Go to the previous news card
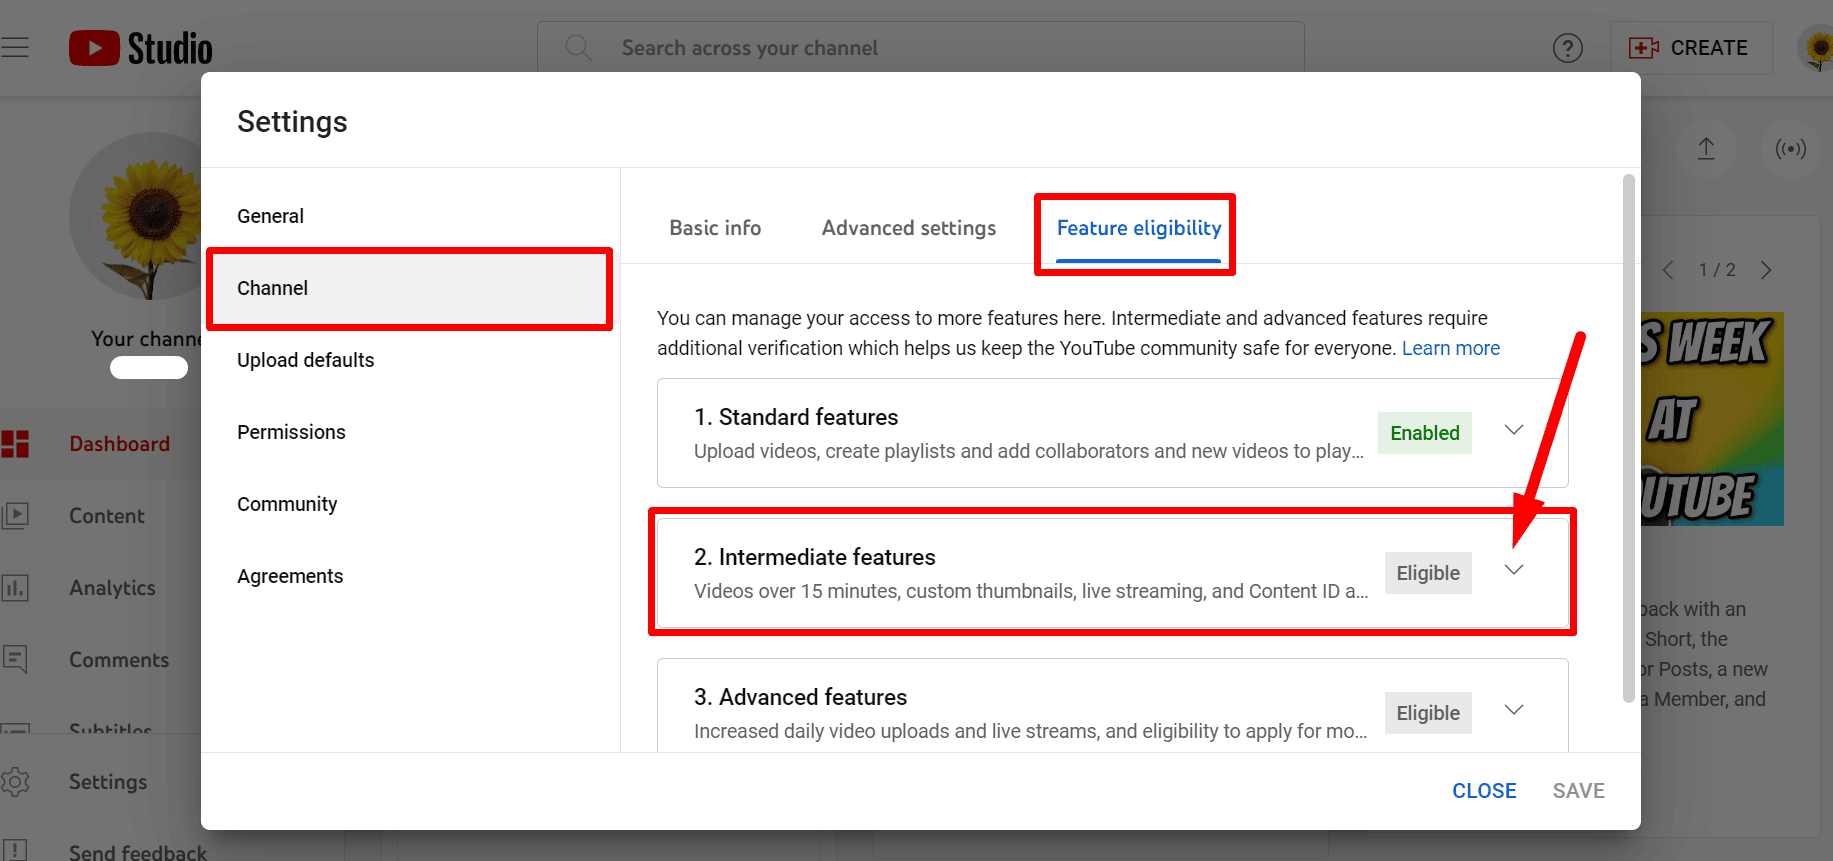This screenshot has width=1833, height=861. coord(1667,270)
